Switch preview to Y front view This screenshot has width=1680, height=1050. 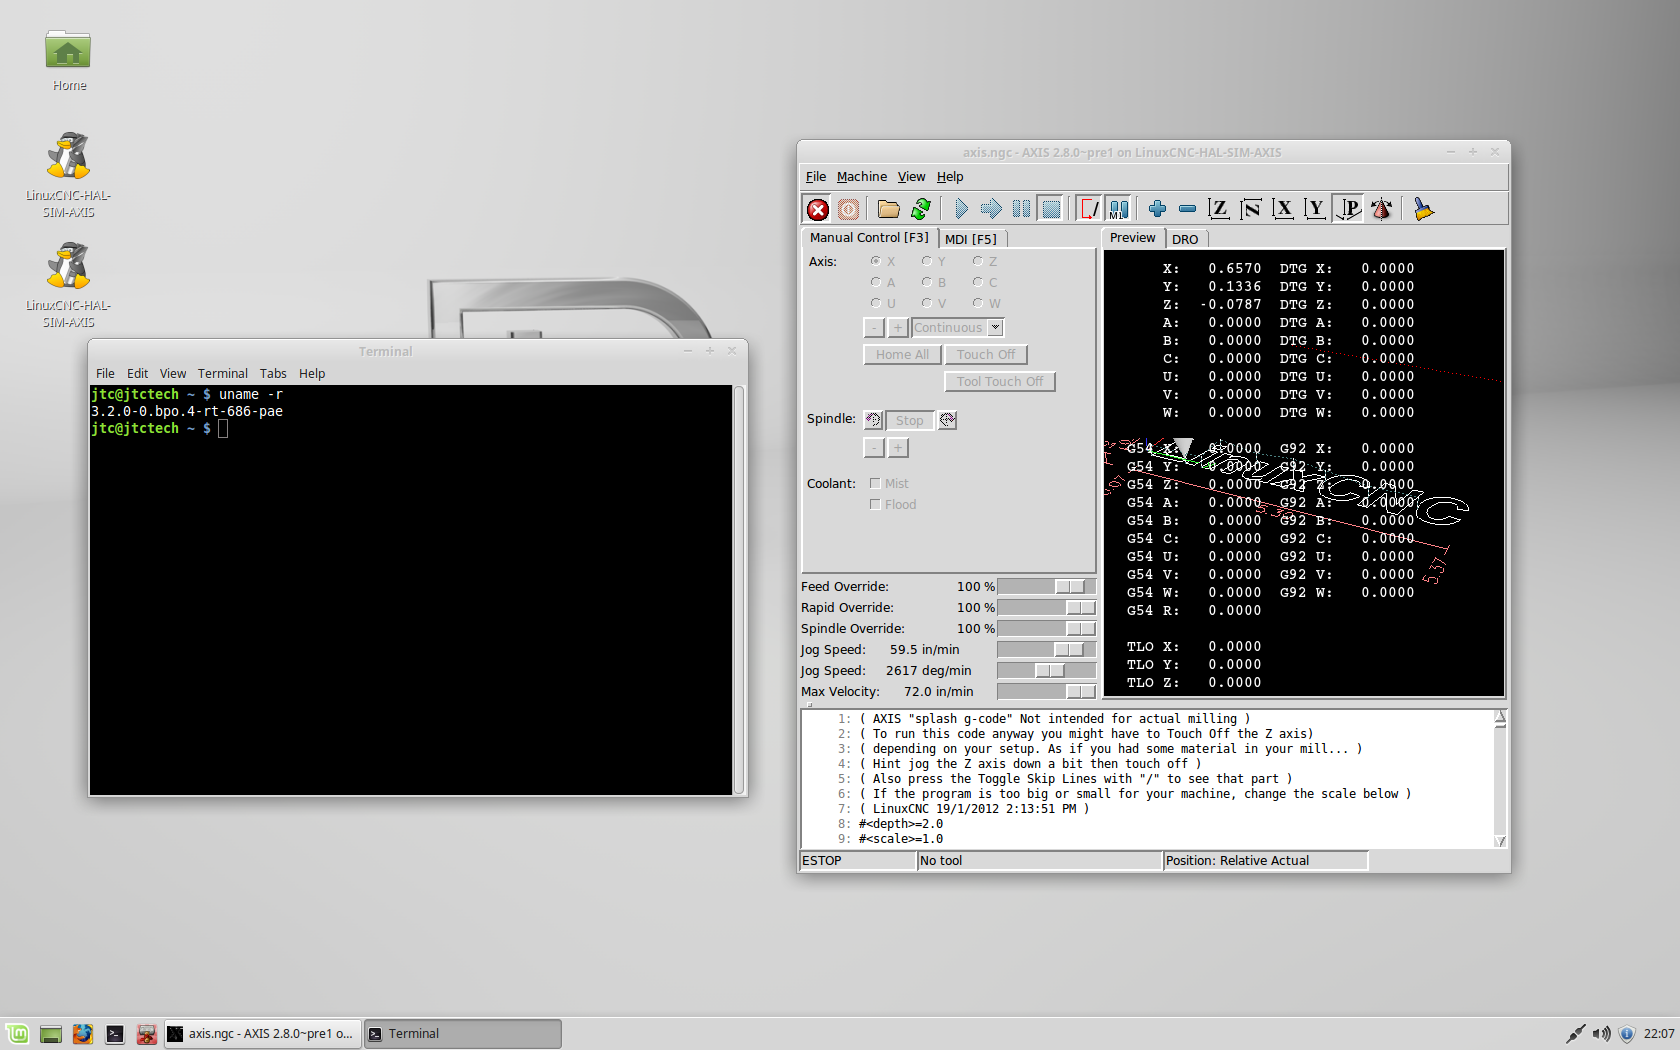[x=1315, y=209]
